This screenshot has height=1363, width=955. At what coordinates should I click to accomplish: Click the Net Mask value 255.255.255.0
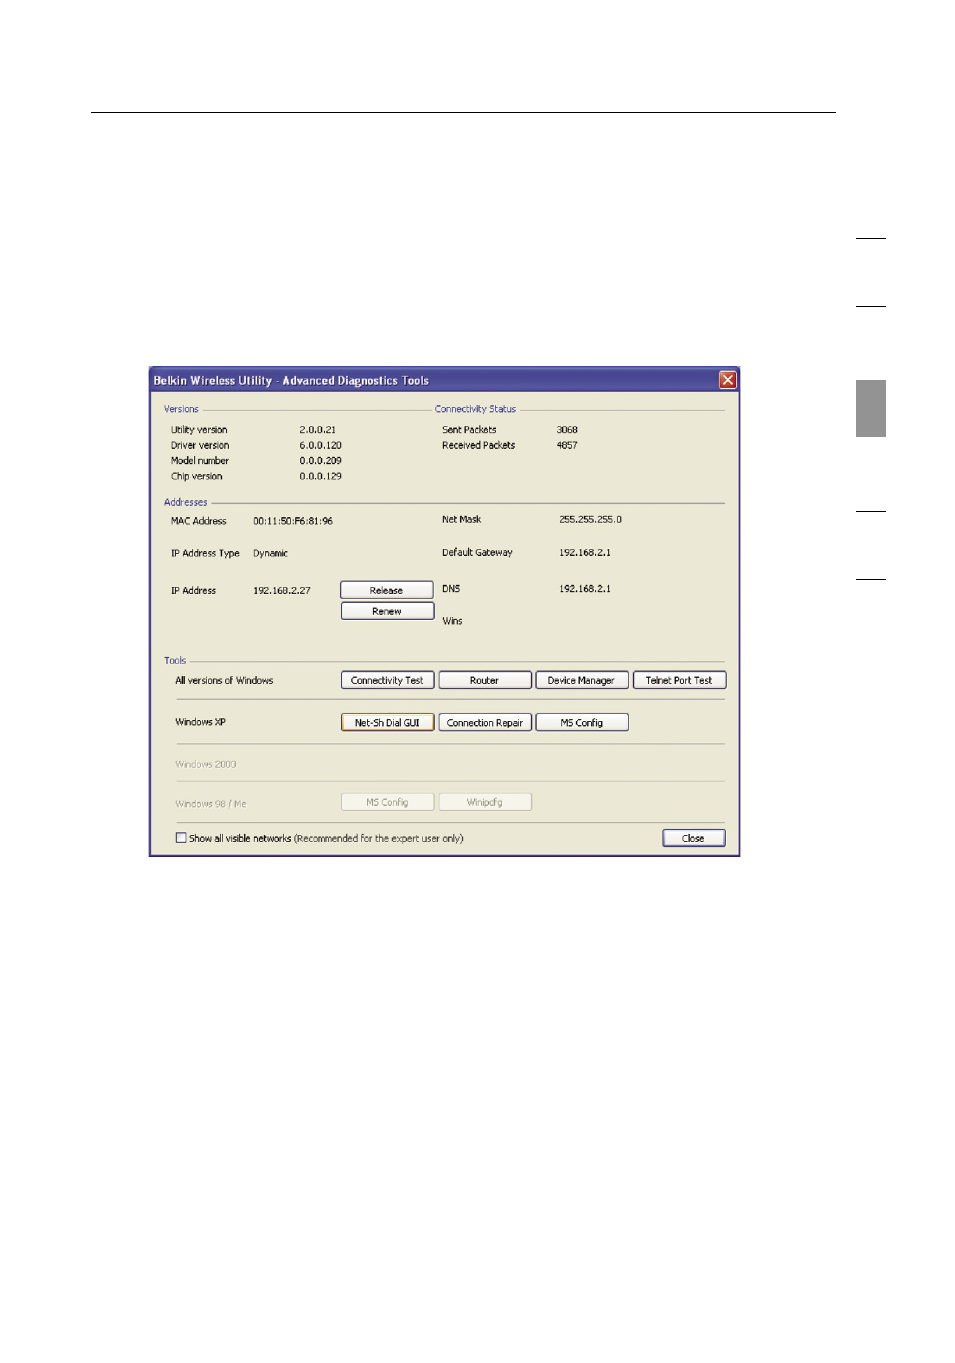click(590, 520)
